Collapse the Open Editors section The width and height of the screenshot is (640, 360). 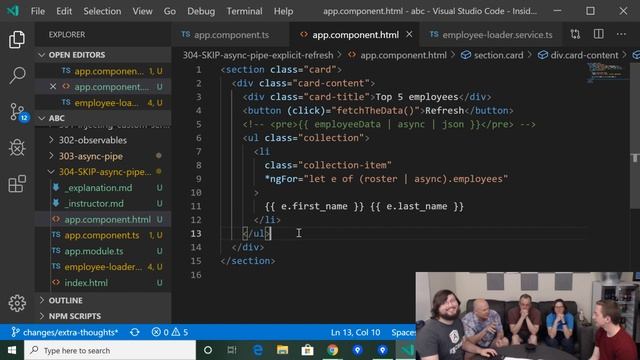click(103, 55)
